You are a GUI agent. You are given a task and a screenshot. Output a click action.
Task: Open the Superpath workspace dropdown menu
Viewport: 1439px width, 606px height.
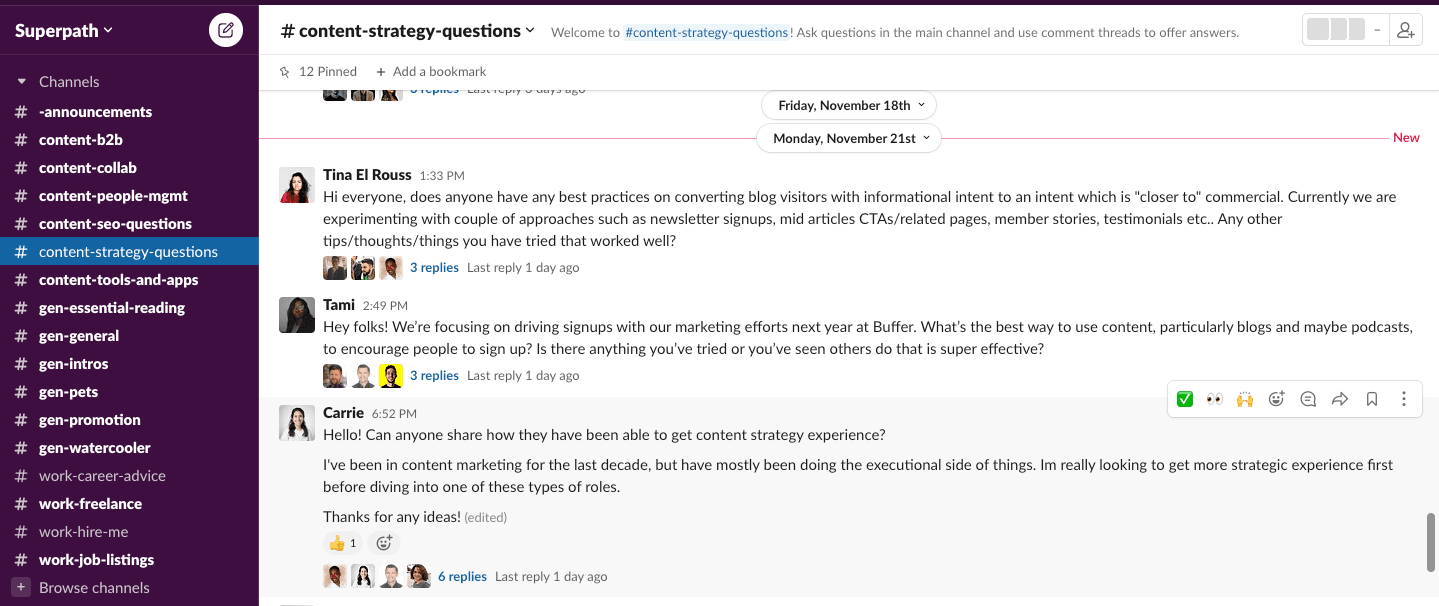(x=64, y=31)
